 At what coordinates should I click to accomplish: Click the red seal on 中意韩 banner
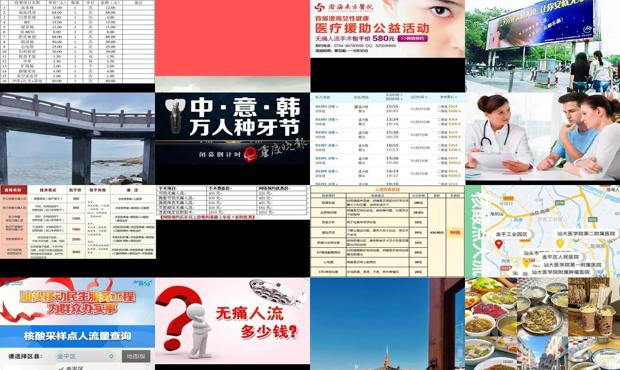click(250, 155)
